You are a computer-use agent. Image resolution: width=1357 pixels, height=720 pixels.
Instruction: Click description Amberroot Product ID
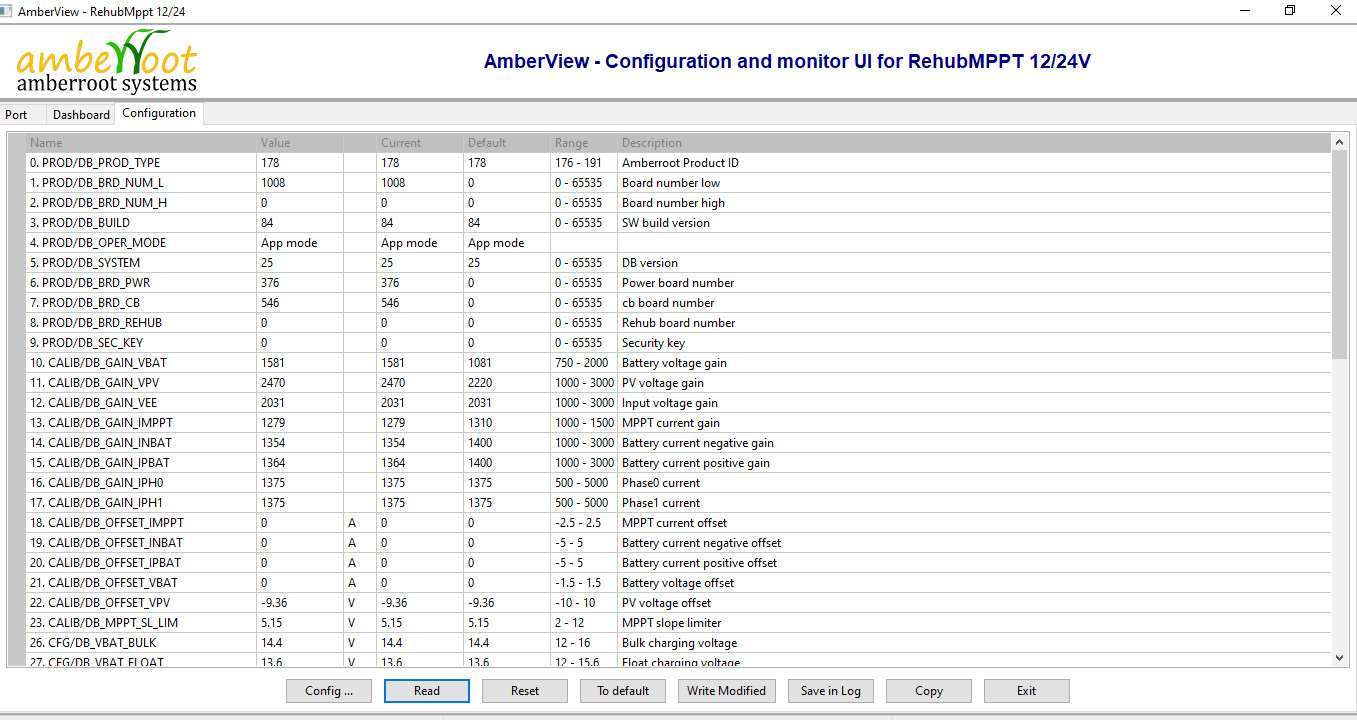point(680,163)
